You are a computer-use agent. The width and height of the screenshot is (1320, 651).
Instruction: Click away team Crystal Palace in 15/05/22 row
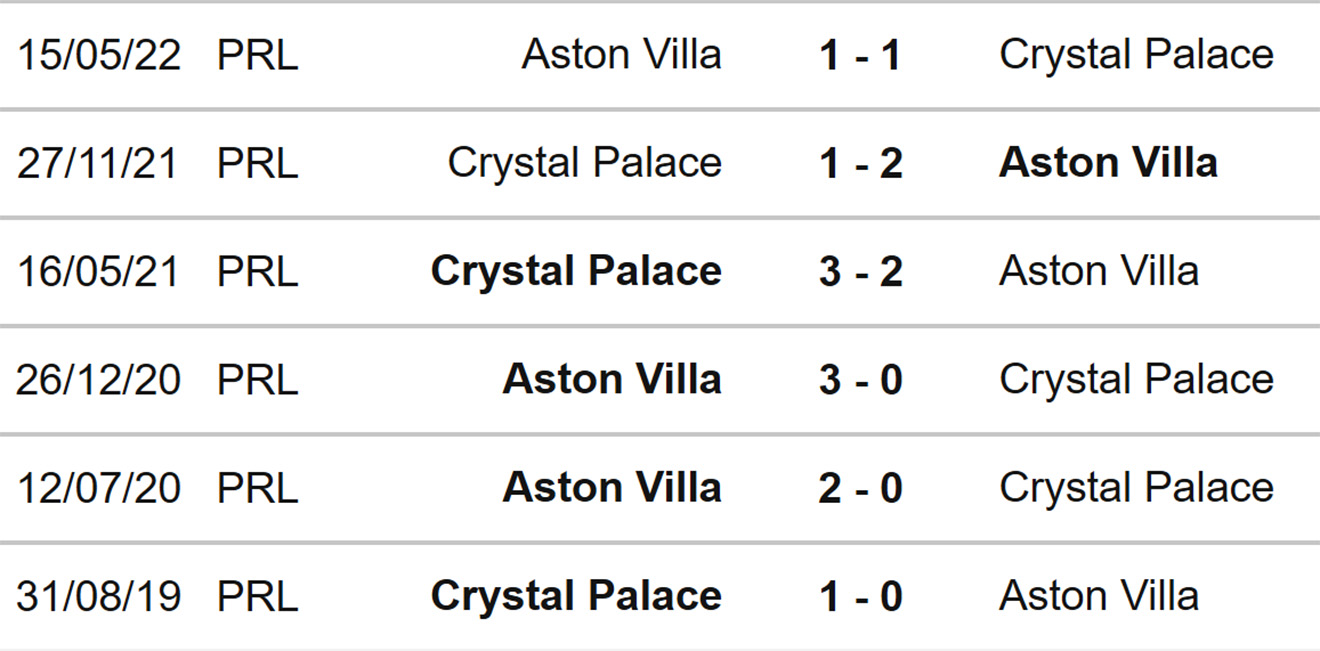click(1136, 55)
